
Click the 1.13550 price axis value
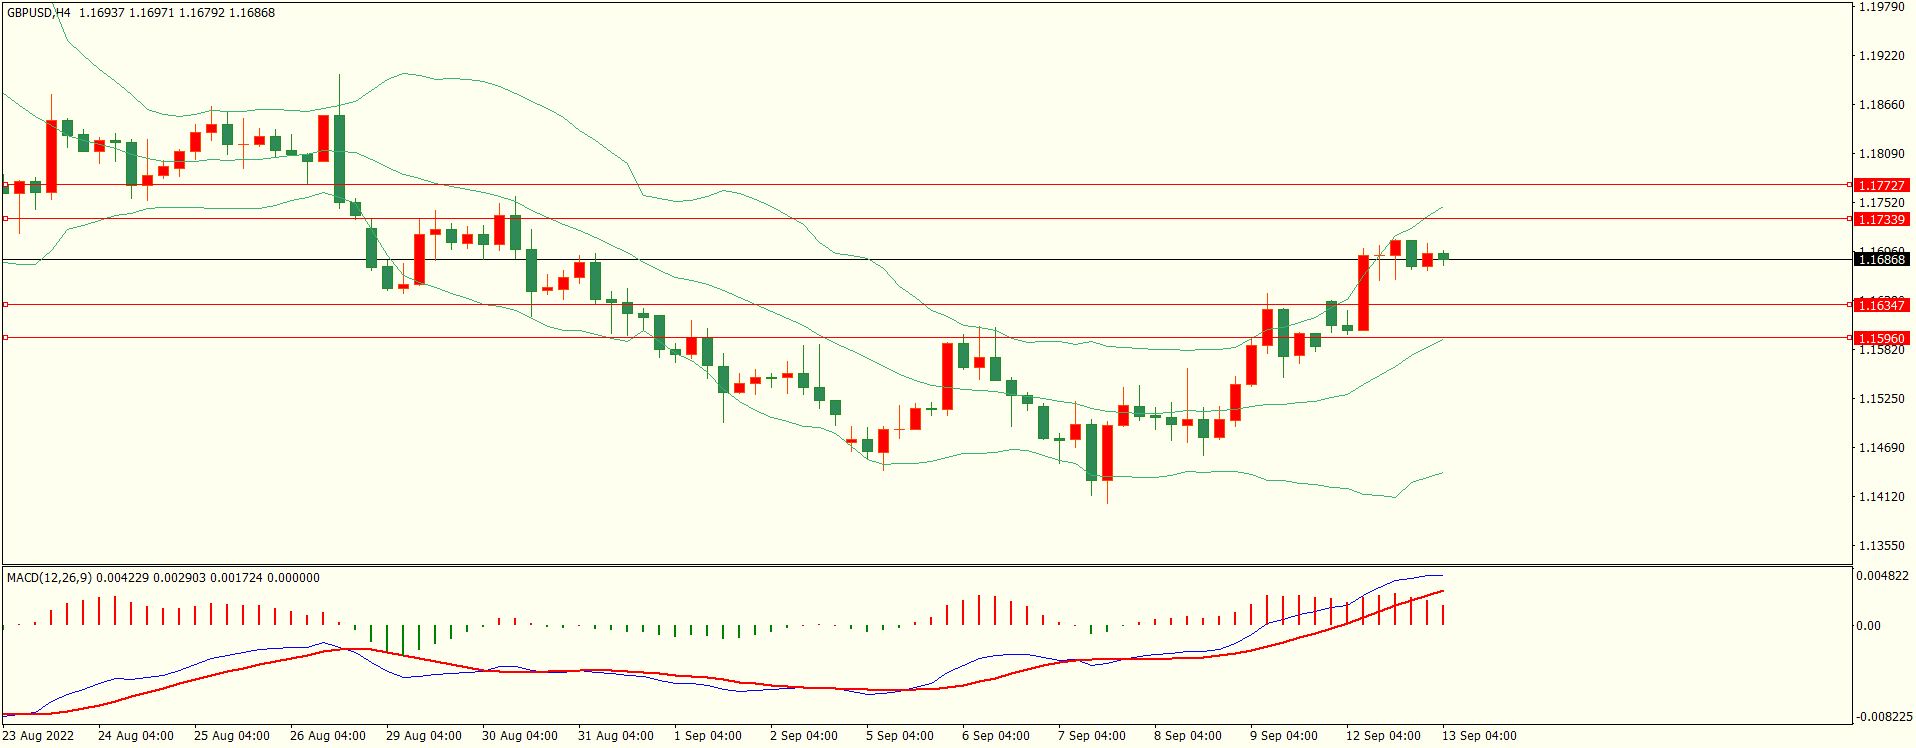[1881, 546]
